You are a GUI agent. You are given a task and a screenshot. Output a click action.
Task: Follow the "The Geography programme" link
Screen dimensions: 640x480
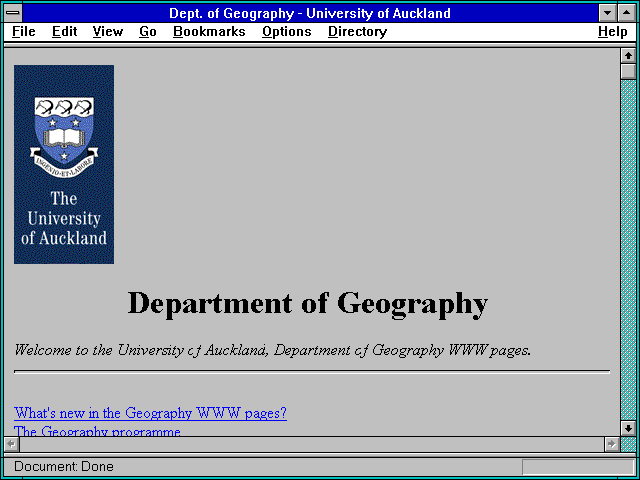[97, 431]
